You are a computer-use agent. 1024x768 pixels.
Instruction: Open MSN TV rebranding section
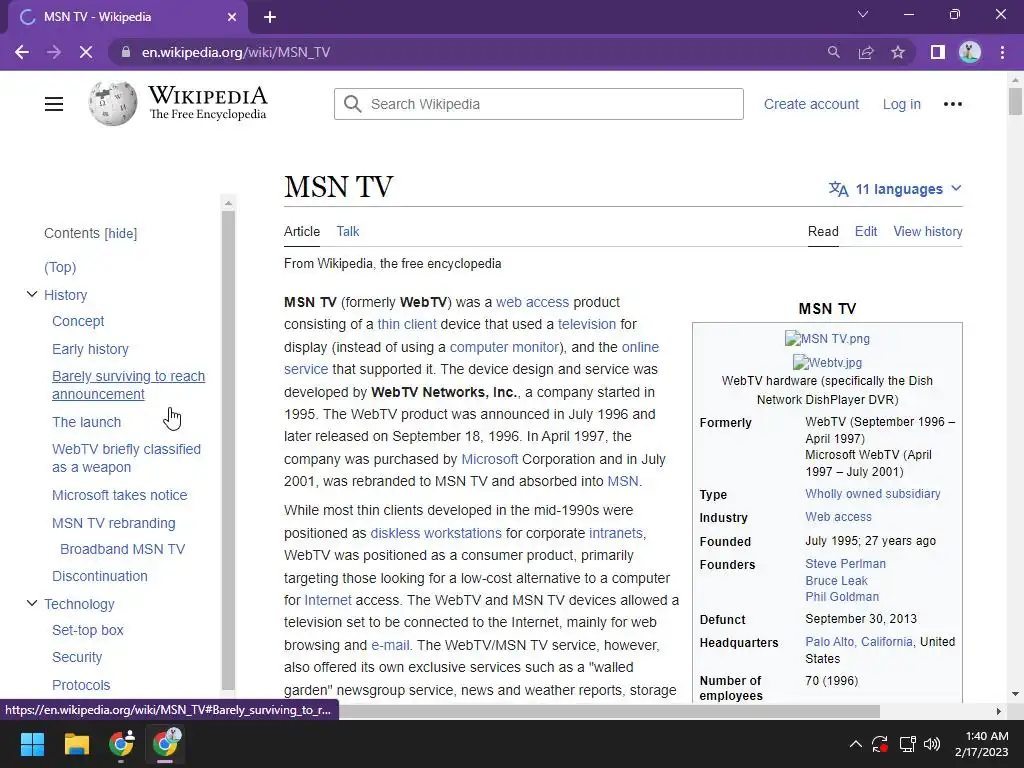[114, 523]
